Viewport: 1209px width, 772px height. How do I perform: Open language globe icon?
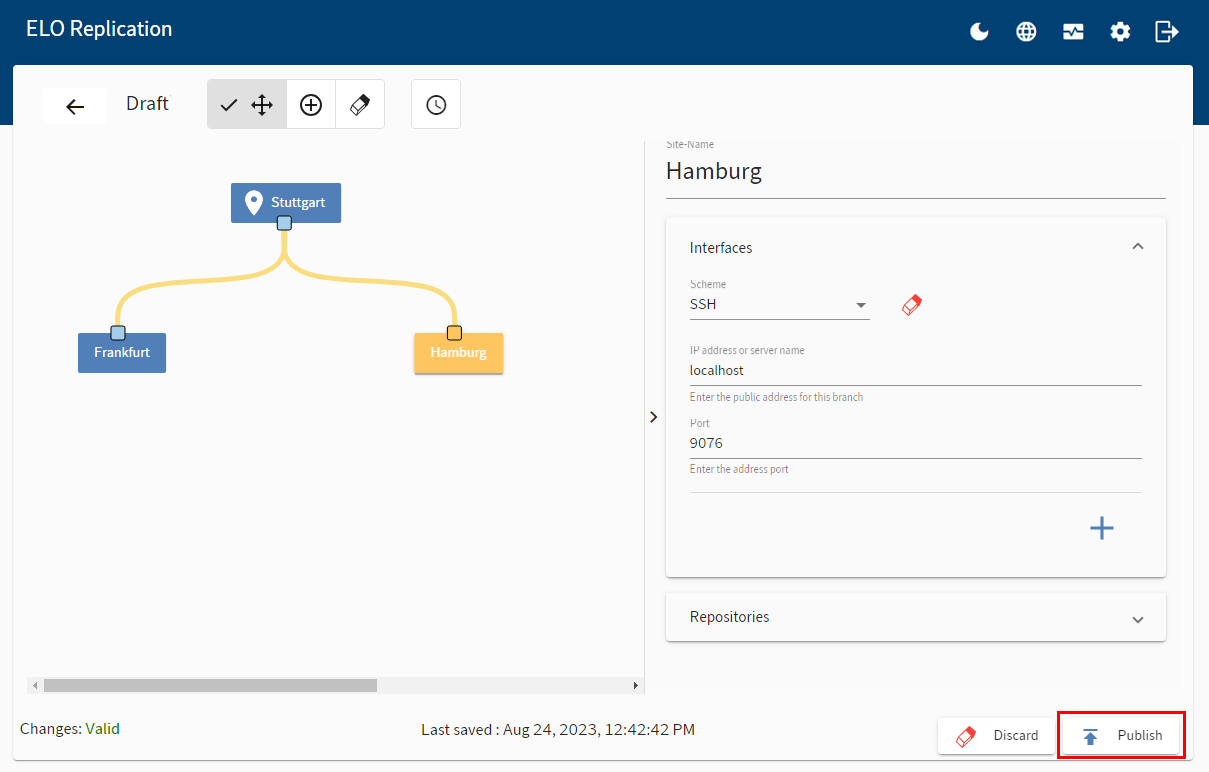tap(1026, 32)
